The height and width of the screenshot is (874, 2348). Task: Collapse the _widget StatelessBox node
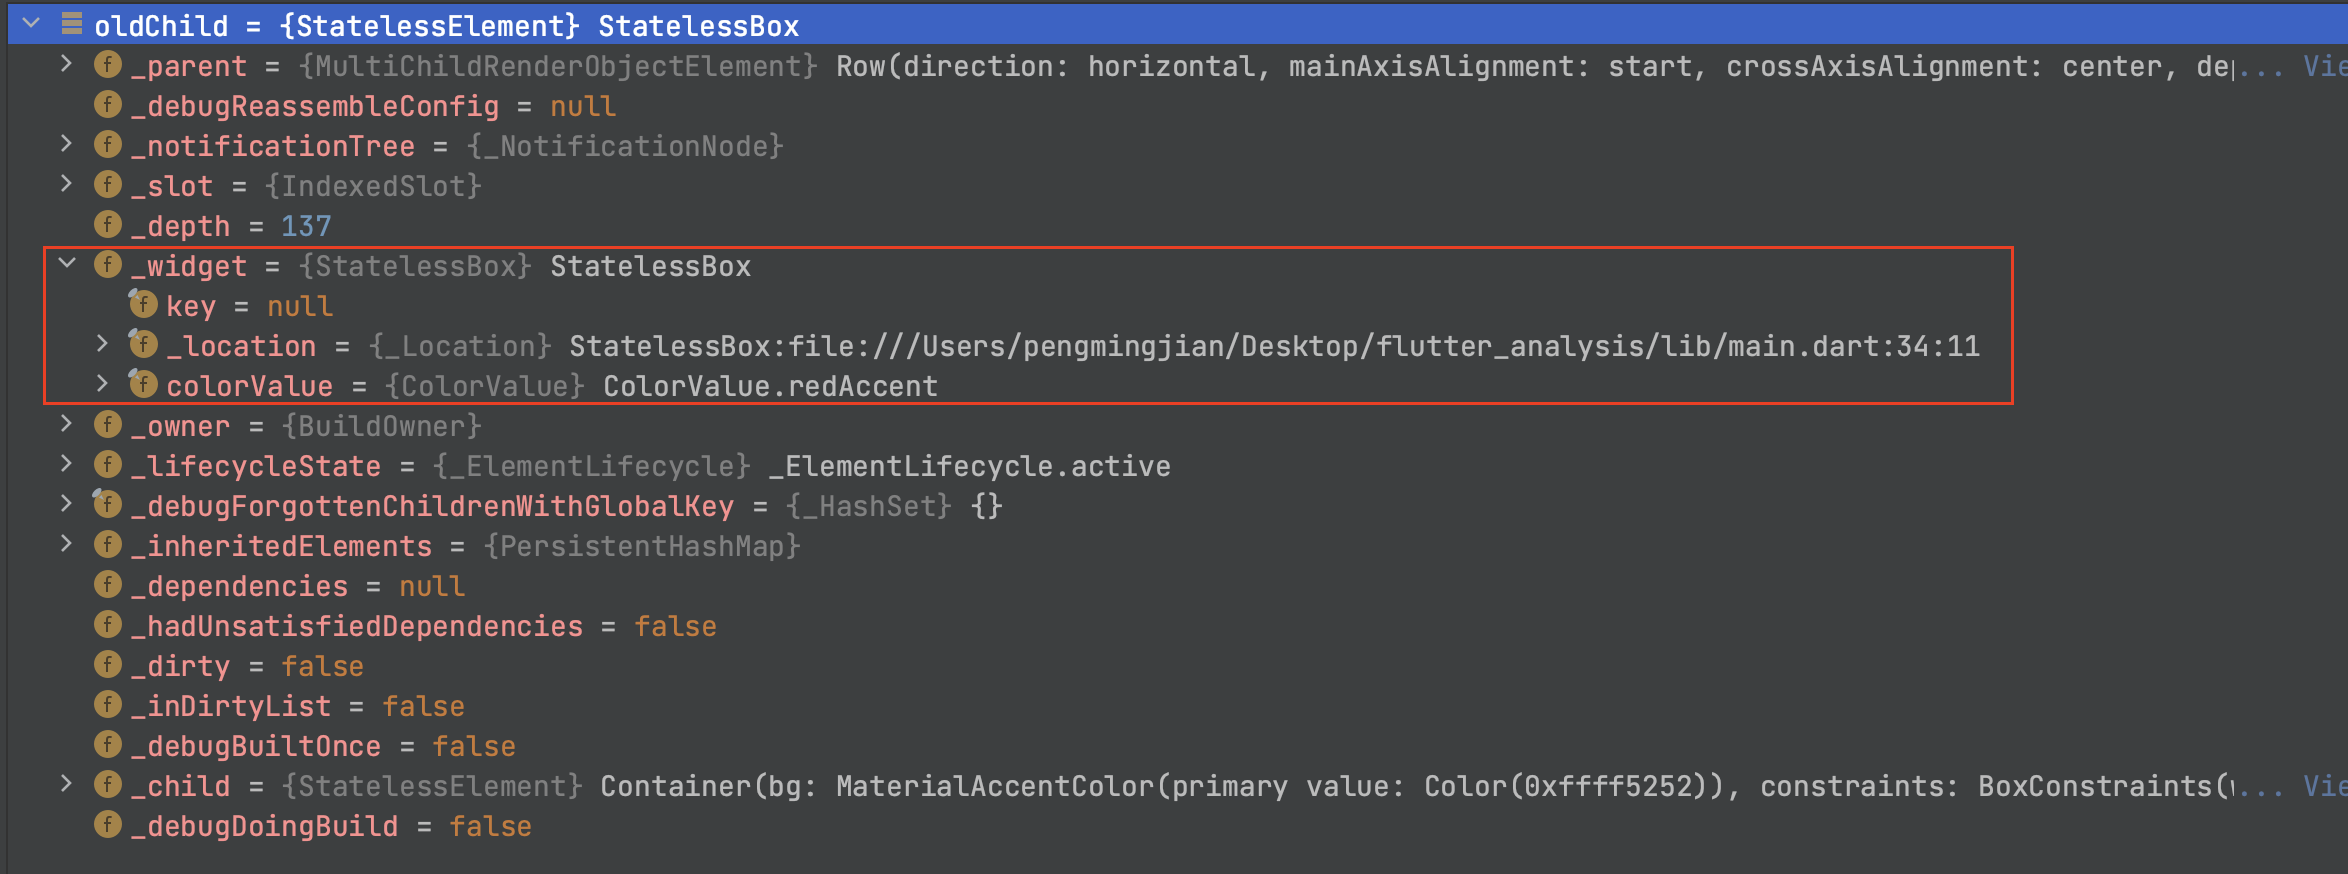(67, 264)
